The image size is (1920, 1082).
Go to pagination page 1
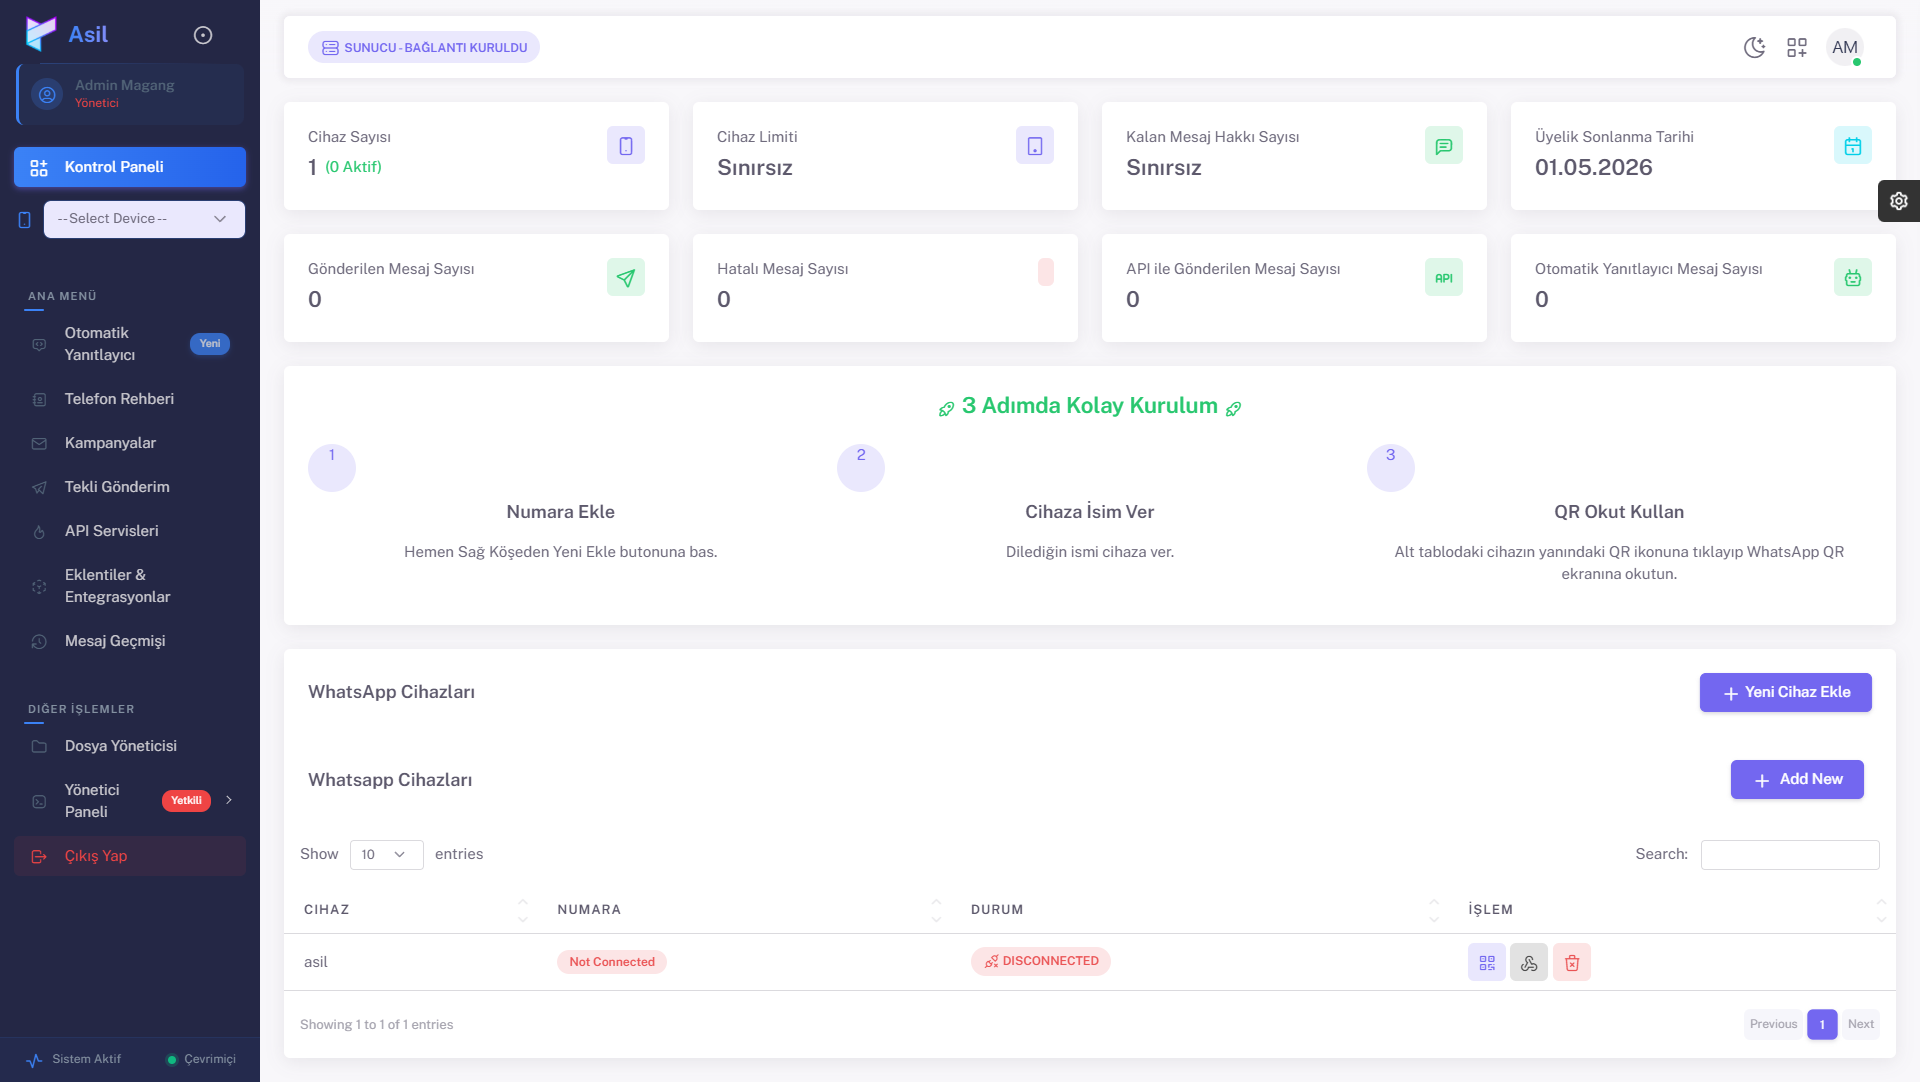(1822, 1025)
